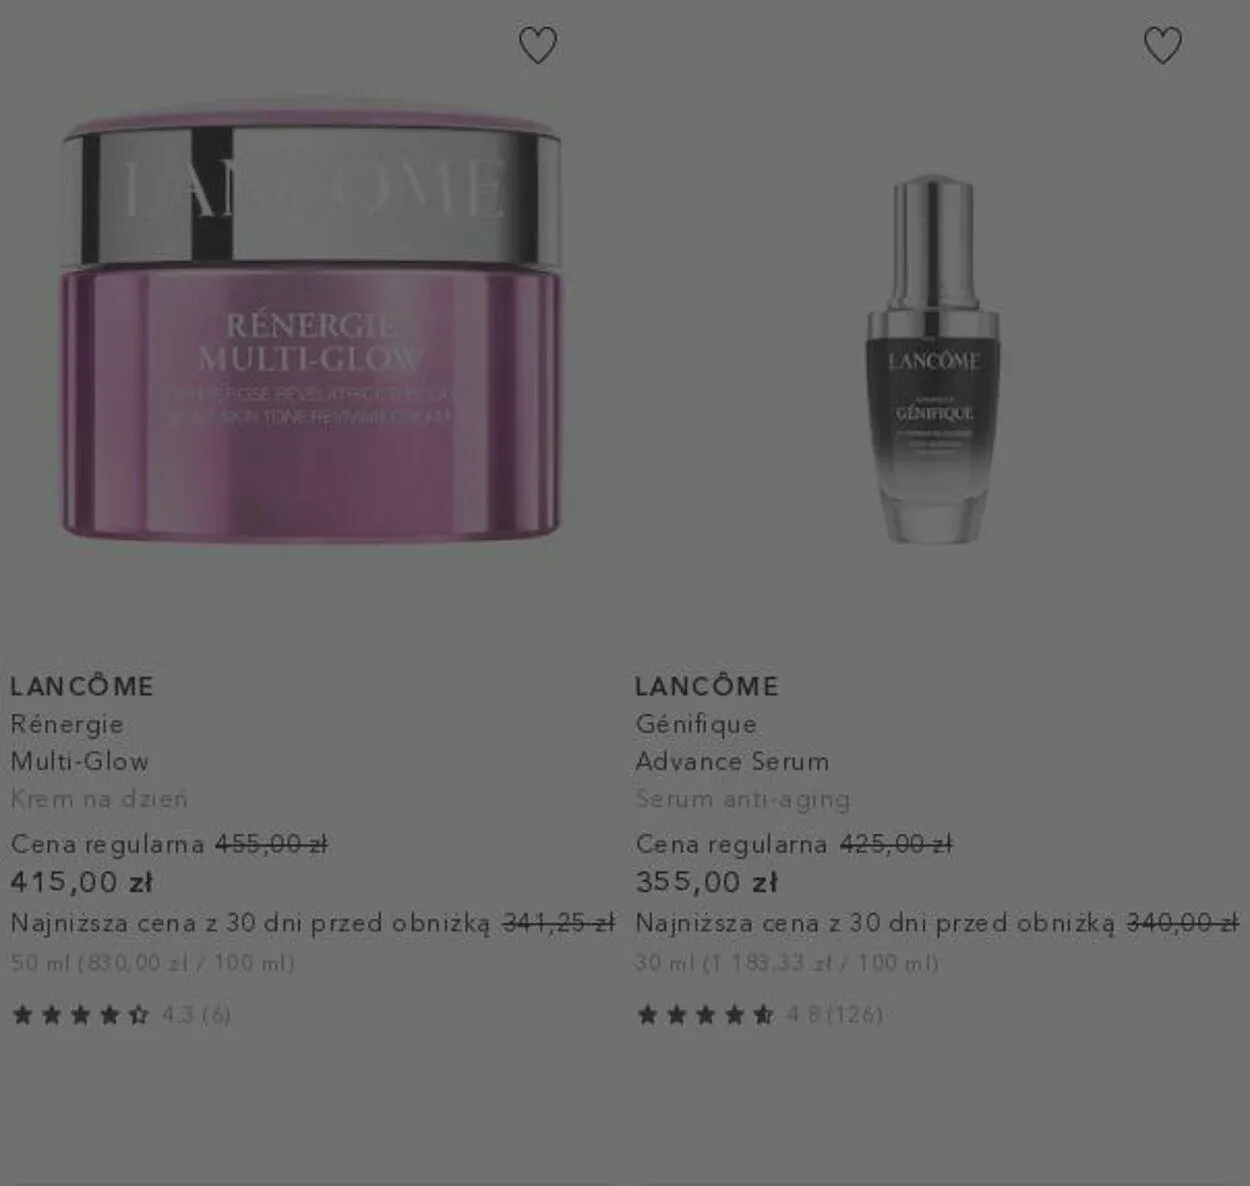Open the Lancôme brand link above Génifique
Image resolution: width=1250 pixels, height=1186 pixels.
pos(707,686)
